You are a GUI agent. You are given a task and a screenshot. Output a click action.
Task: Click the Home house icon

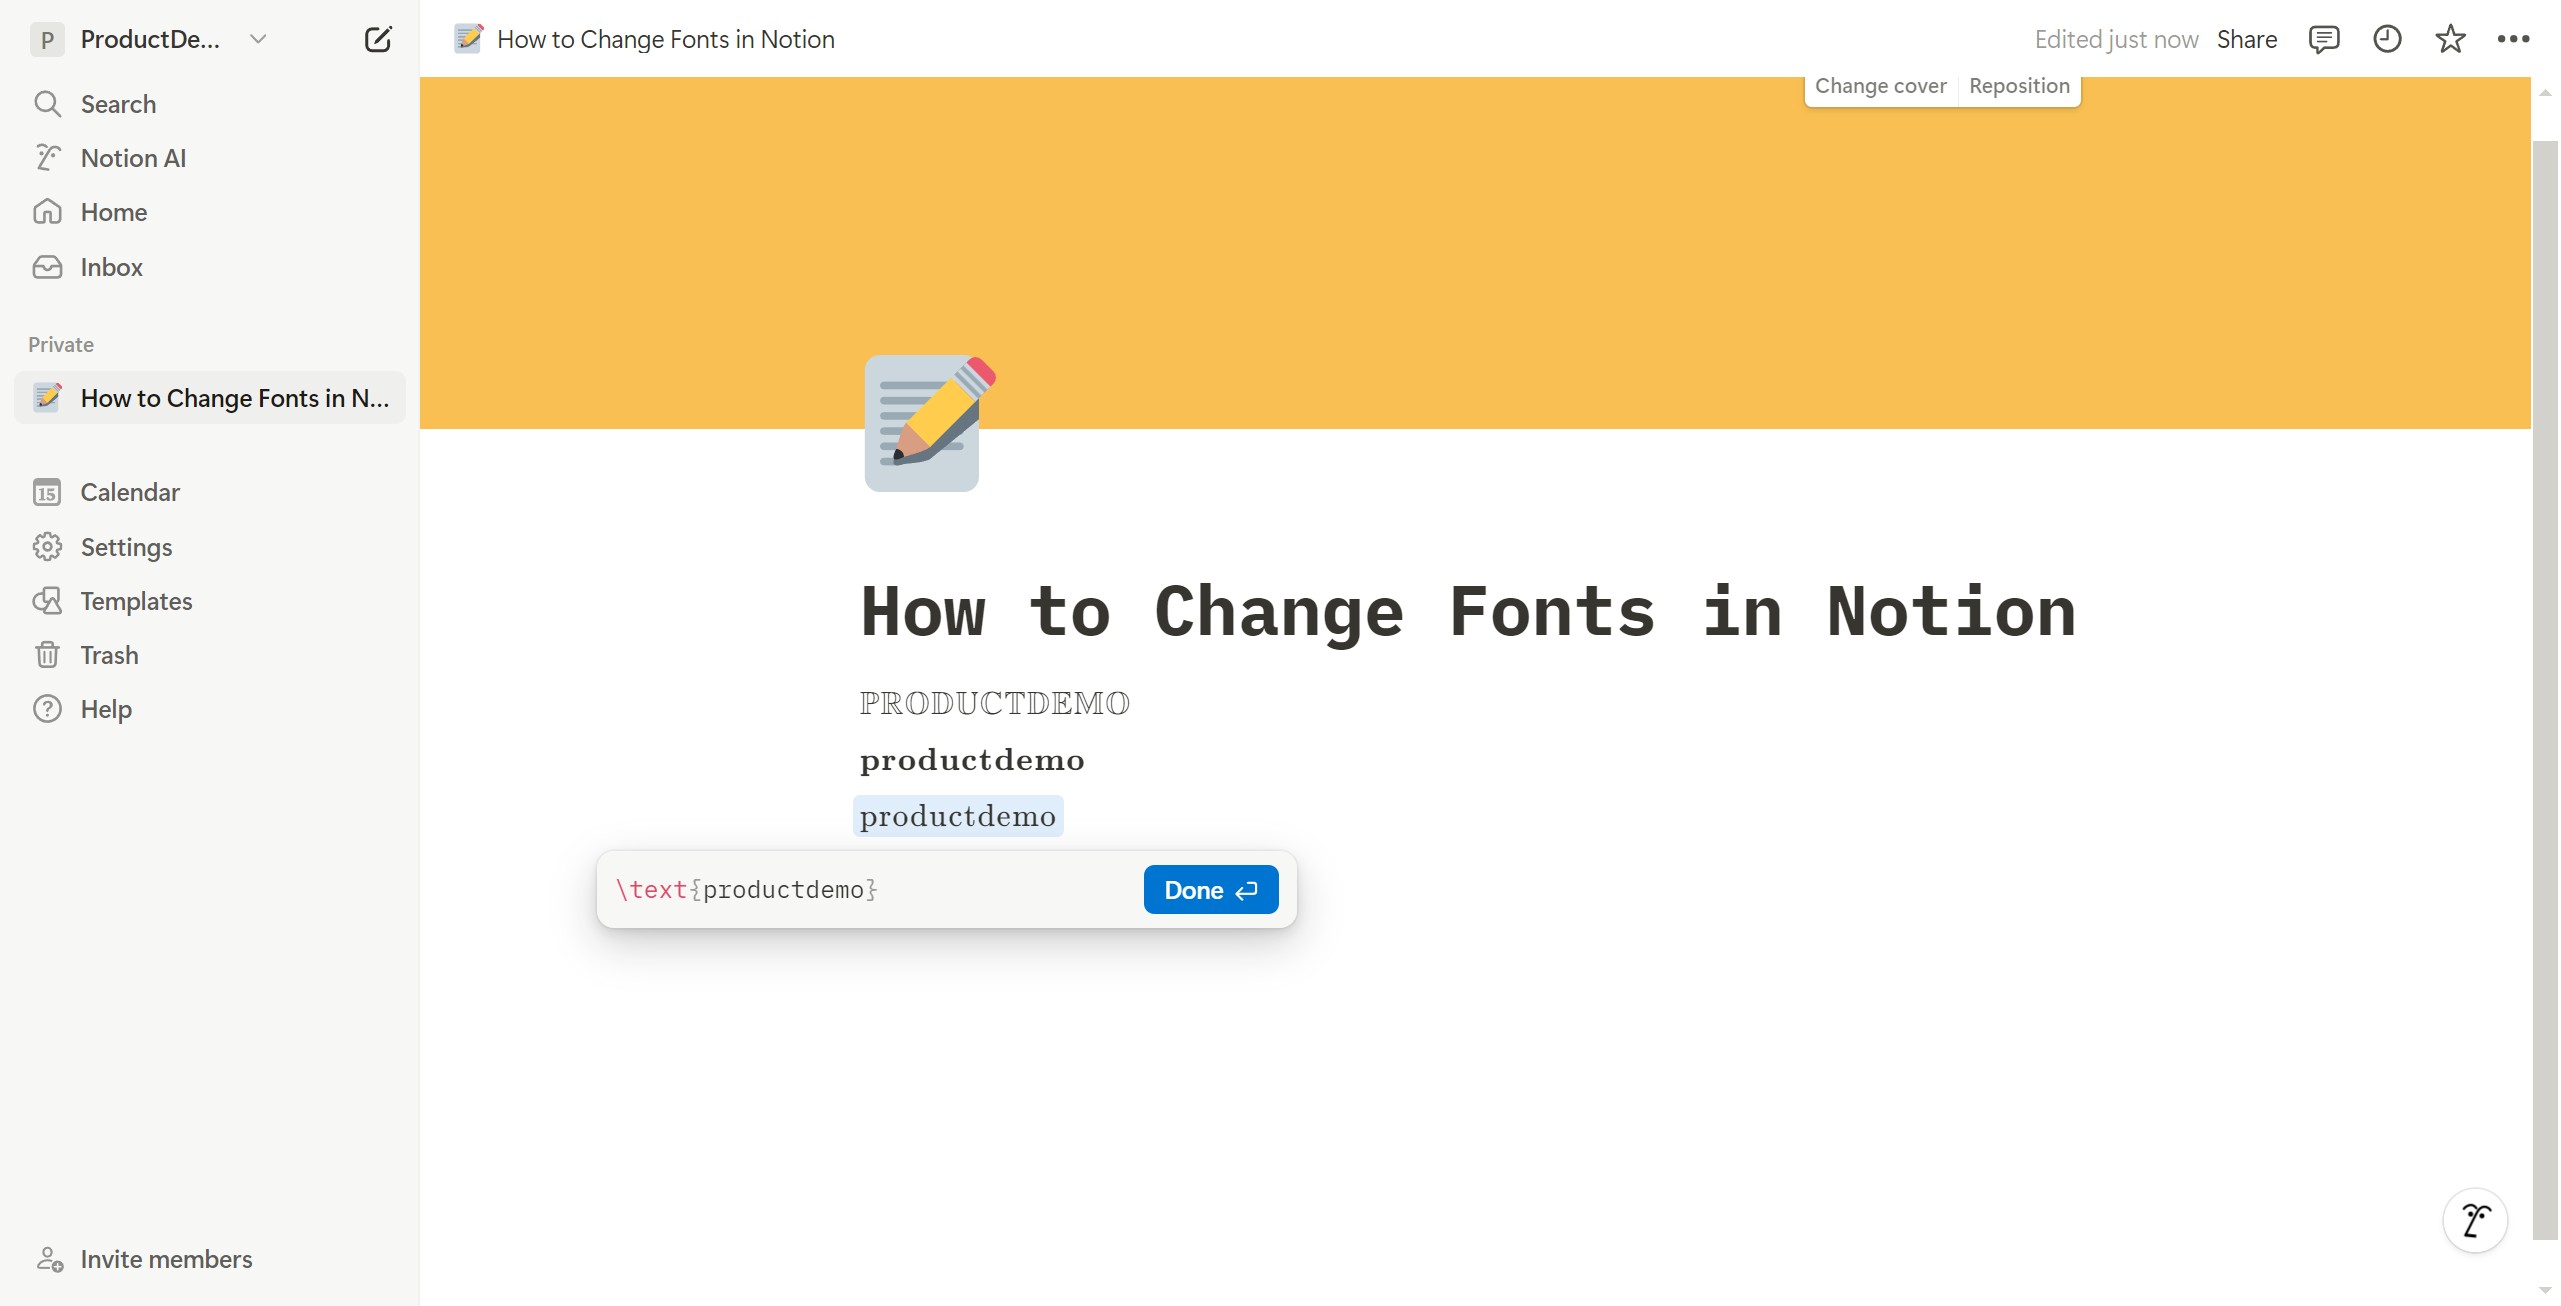(x=47, y=212)
